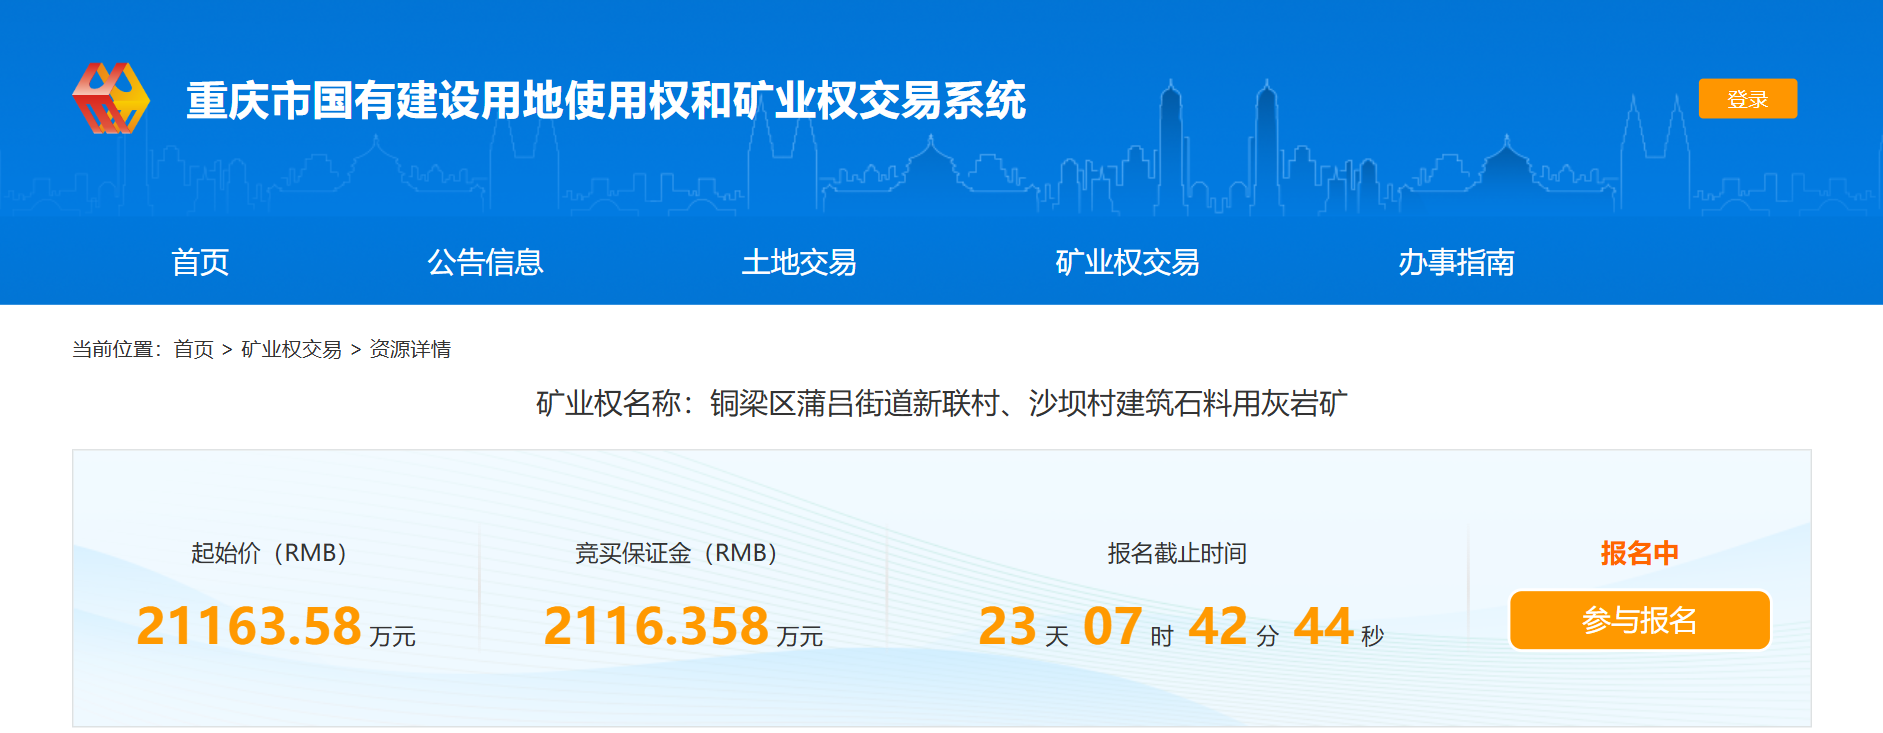Open 矿业权交易 in the main navigation bar

pos(1127,262)
